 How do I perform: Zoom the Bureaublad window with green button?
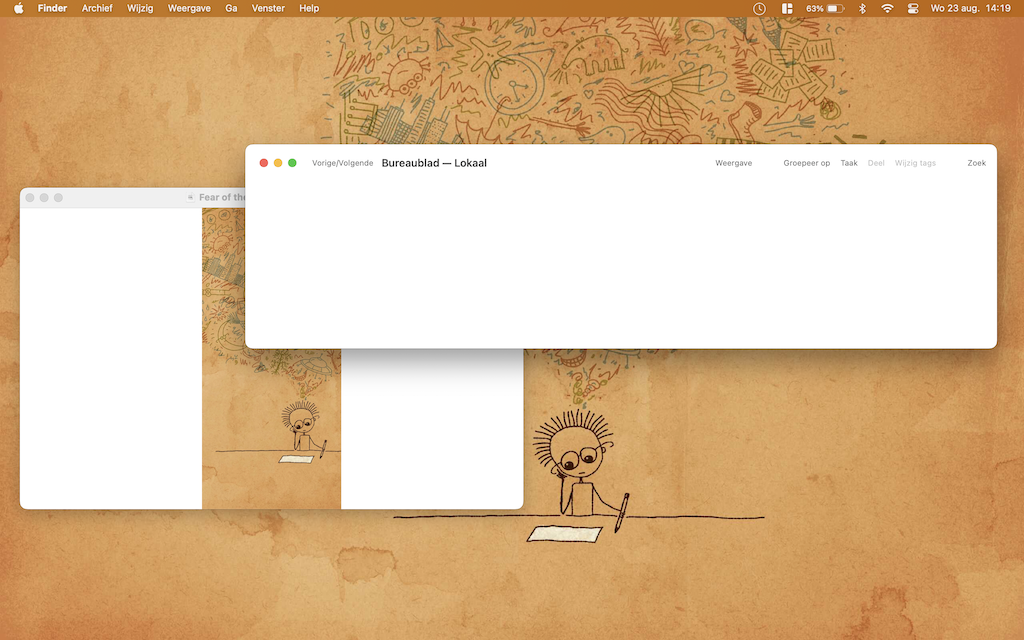[x=293, y=163]
